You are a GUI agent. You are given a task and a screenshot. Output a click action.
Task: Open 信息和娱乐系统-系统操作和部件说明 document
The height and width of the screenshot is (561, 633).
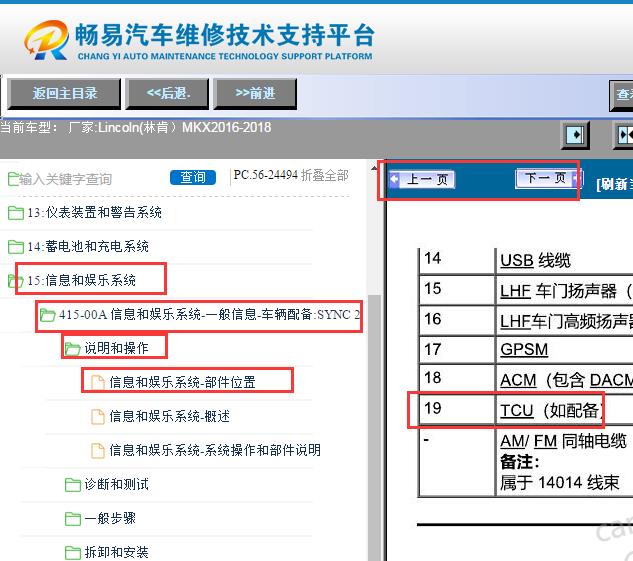coord(215,450)
